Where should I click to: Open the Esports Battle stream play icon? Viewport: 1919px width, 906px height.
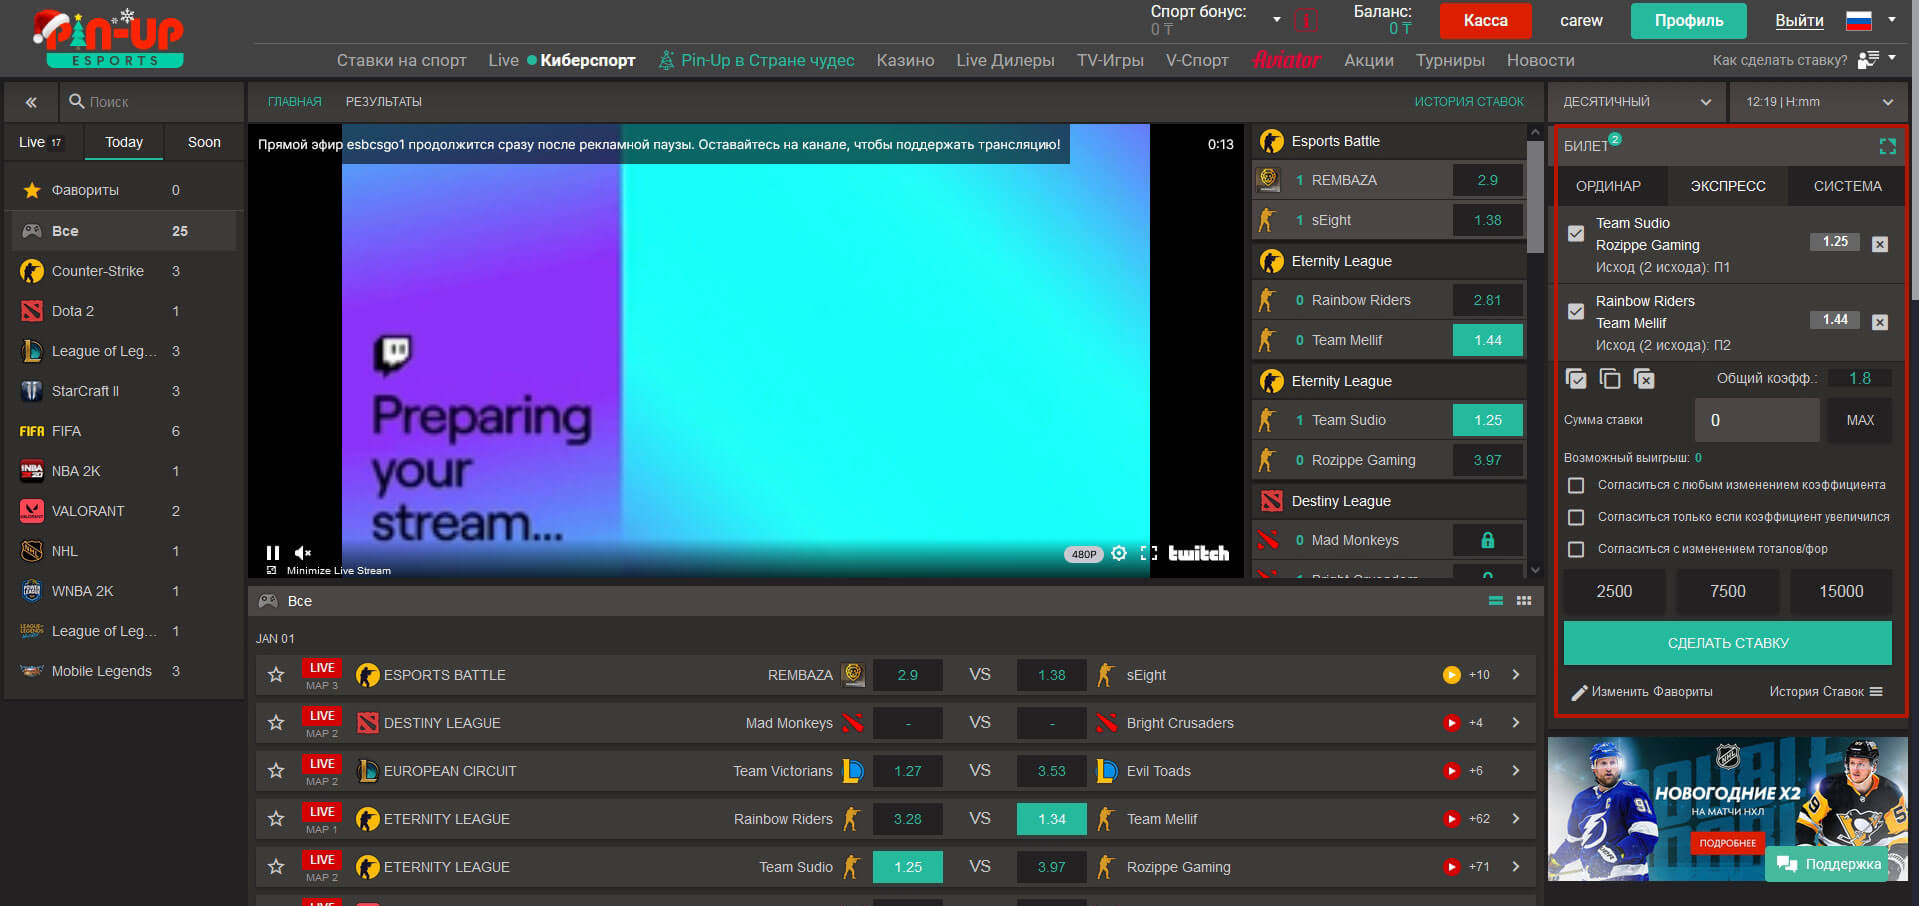[x=1451, y=675]
